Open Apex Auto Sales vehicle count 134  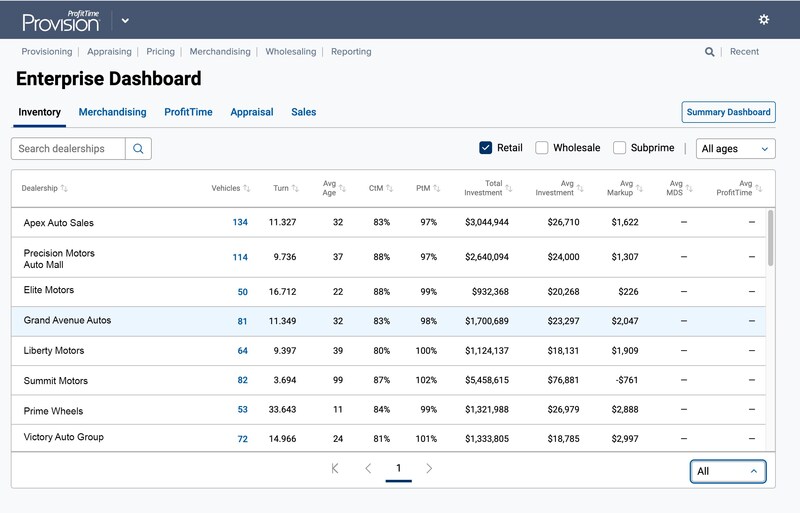pyautogui.click(x=240, y=222)
